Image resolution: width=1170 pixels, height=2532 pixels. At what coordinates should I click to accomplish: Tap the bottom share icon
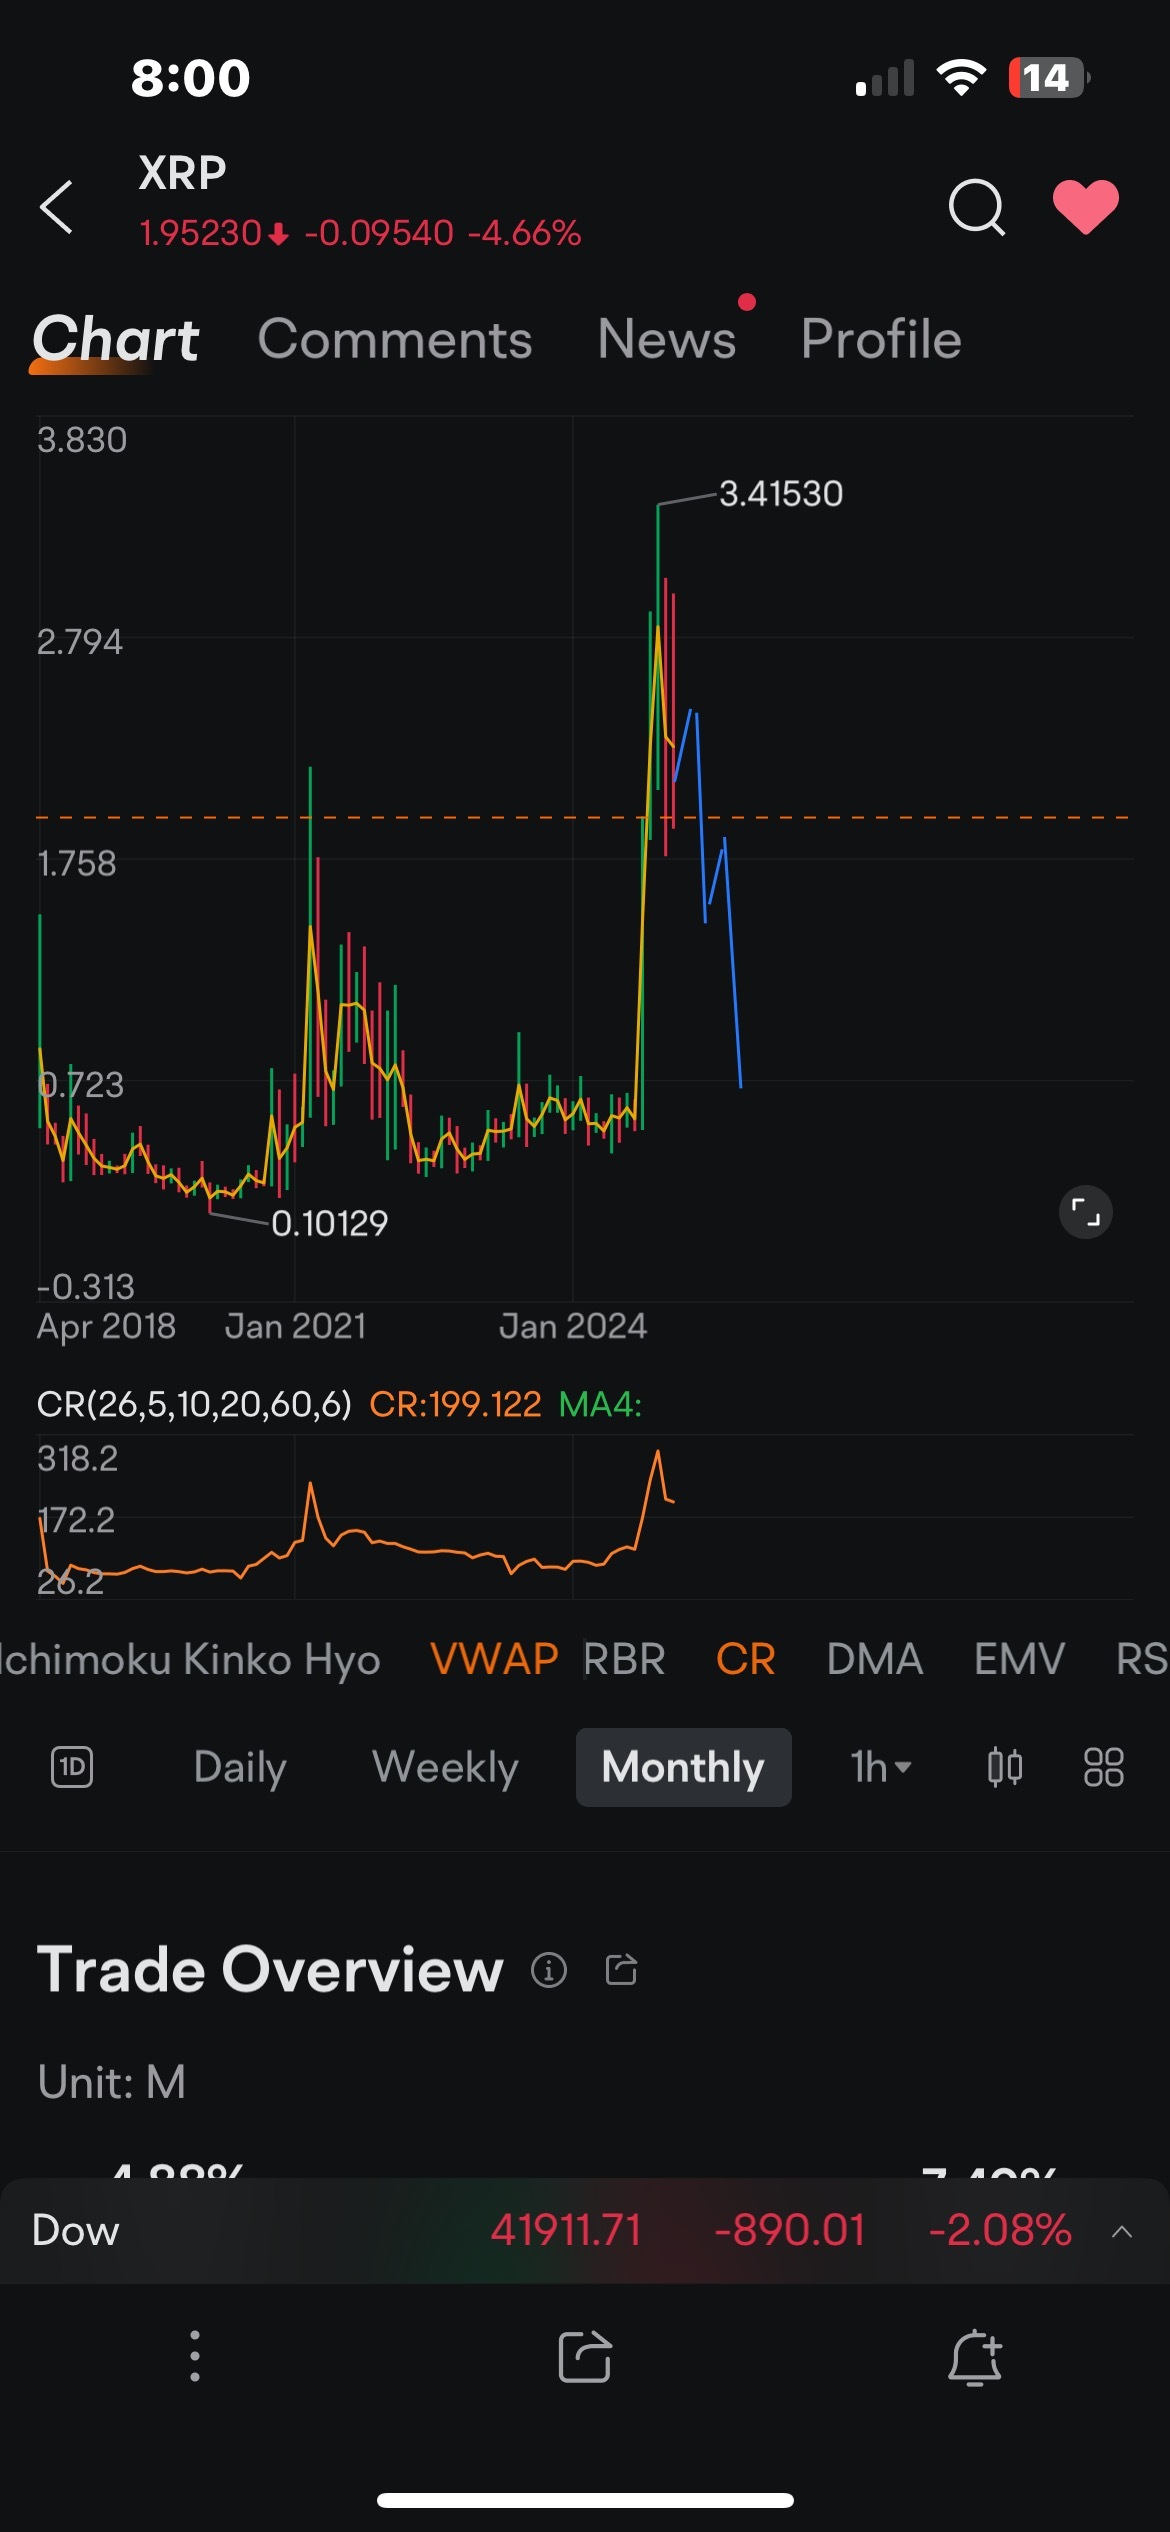coord(585,2356)
